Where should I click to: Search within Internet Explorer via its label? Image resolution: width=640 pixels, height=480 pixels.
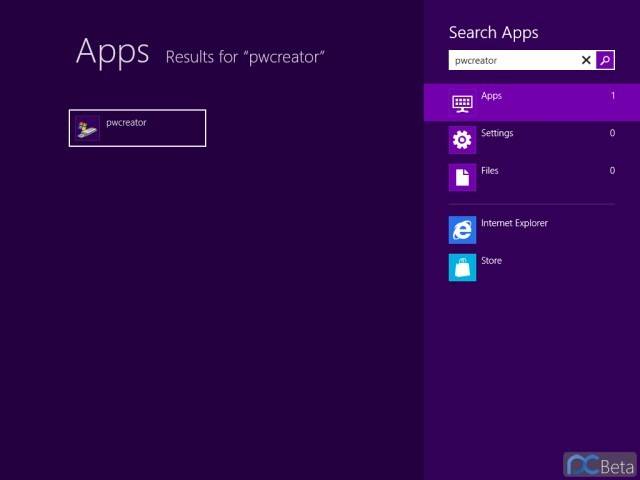tap(514, 223)
